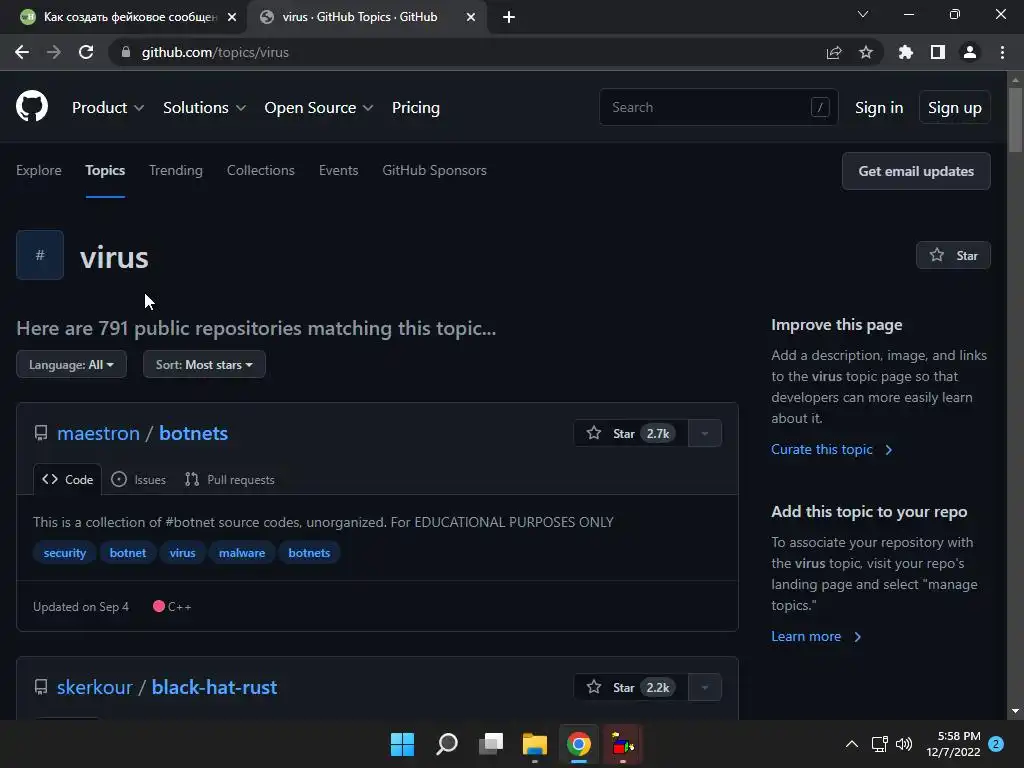The height and width of the screenshot is (768, 1024).
Task: Close the Russian-titled first tab
Action: click(x=232, y=17)
